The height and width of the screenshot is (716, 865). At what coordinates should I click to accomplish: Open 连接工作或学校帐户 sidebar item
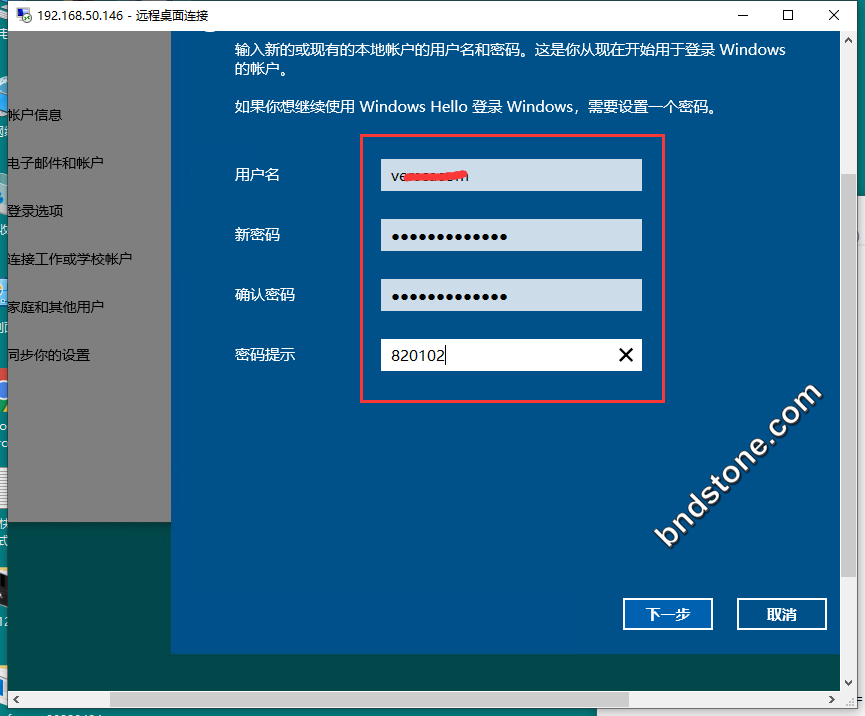click(69, 259)
